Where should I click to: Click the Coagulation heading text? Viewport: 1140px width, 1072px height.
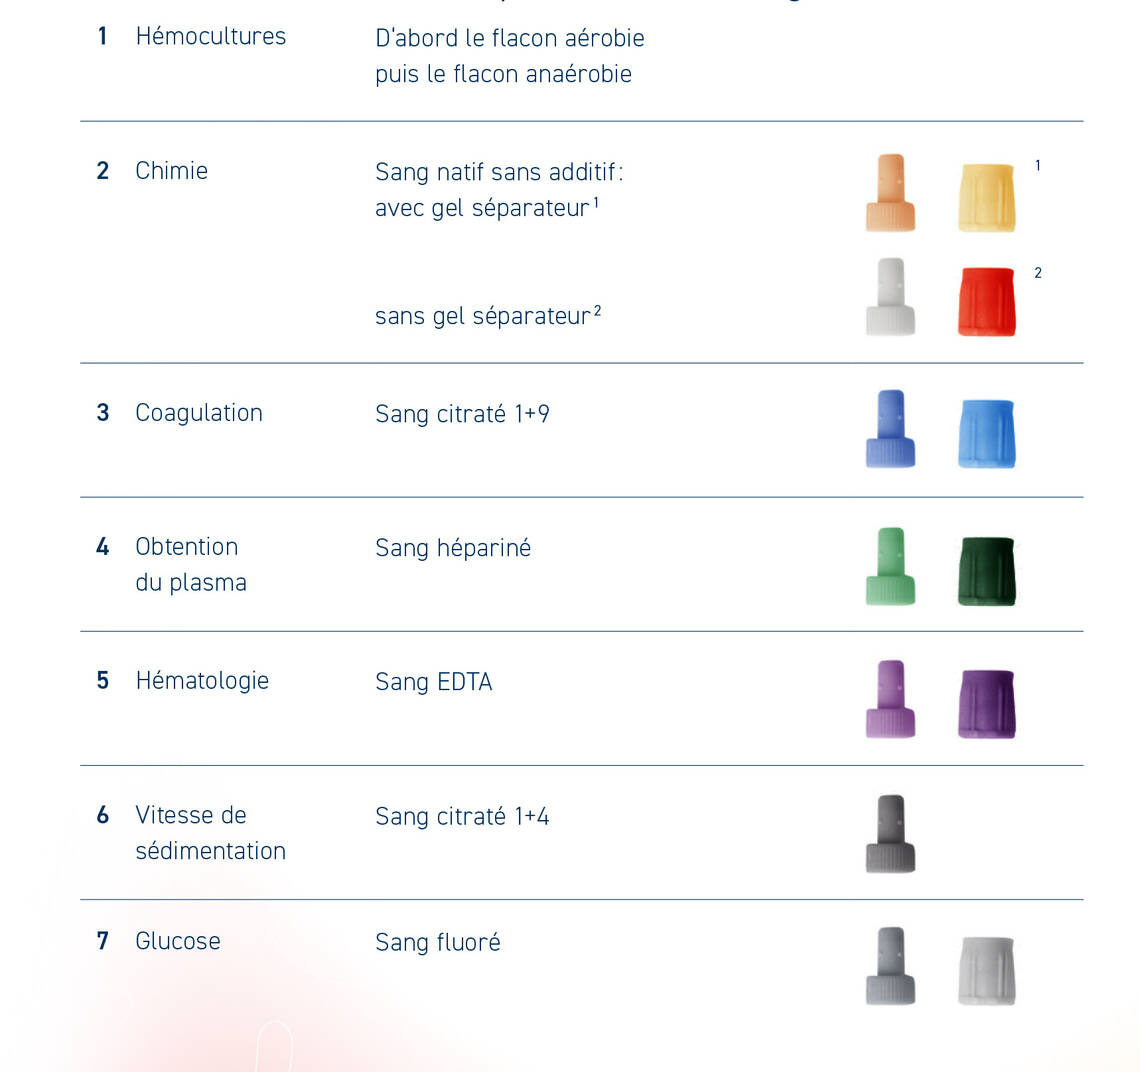click(198, 413)
